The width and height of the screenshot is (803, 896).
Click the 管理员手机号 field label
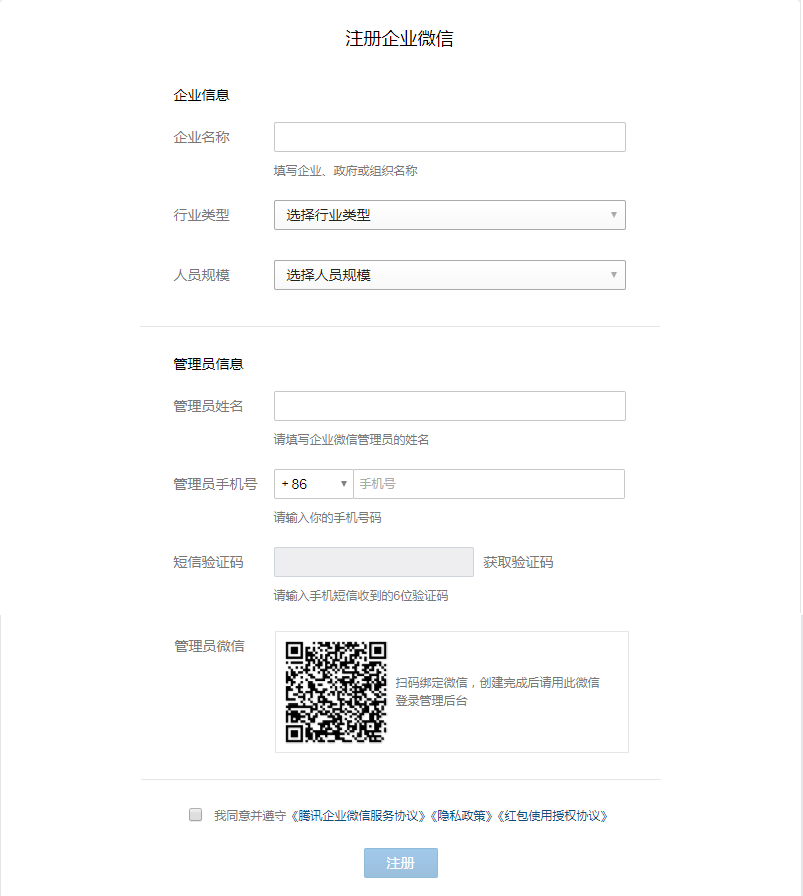pos(215,484)
